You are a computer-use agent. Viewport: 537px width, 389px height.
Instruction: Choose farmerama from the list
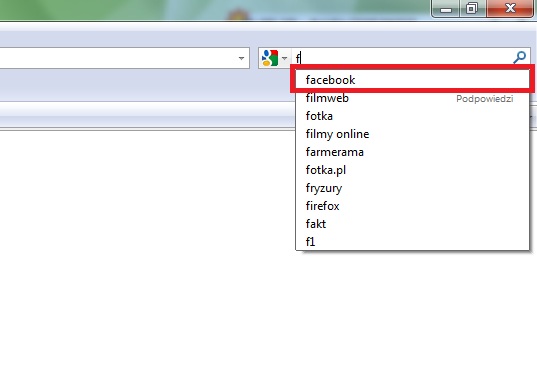[412, 152]
